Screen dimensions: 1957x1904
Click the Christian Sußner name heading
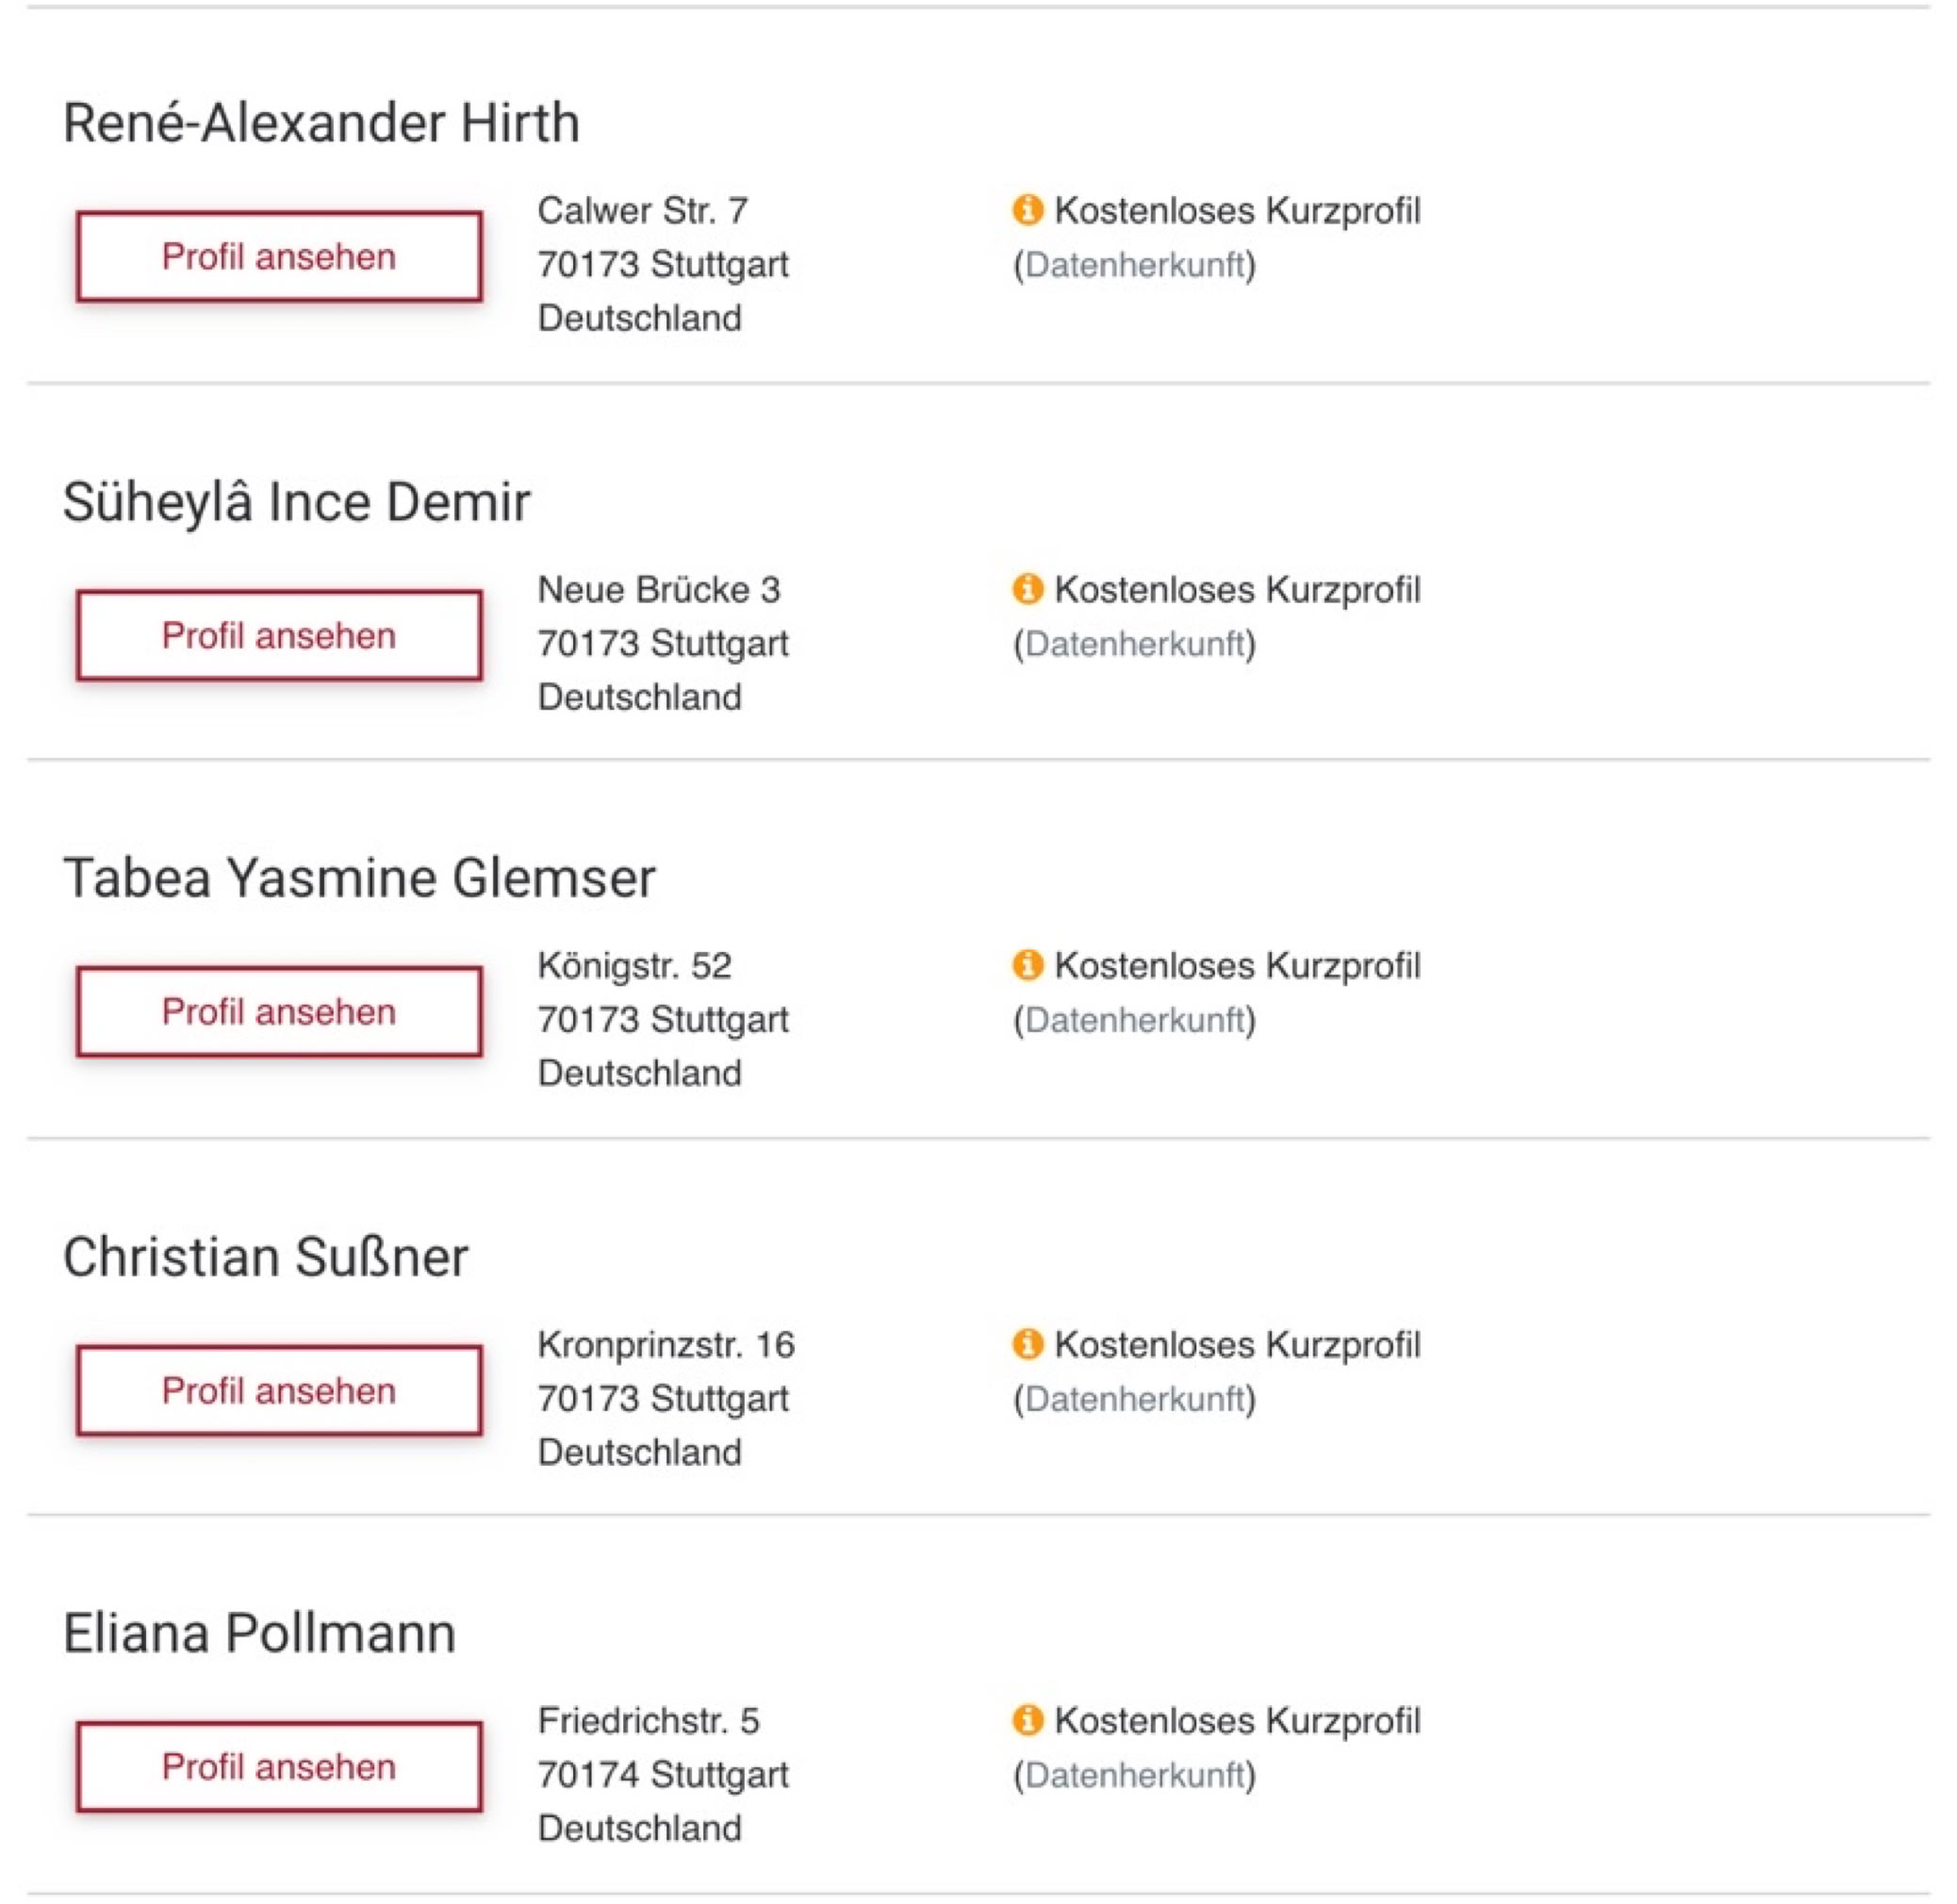click(265, 1257)
